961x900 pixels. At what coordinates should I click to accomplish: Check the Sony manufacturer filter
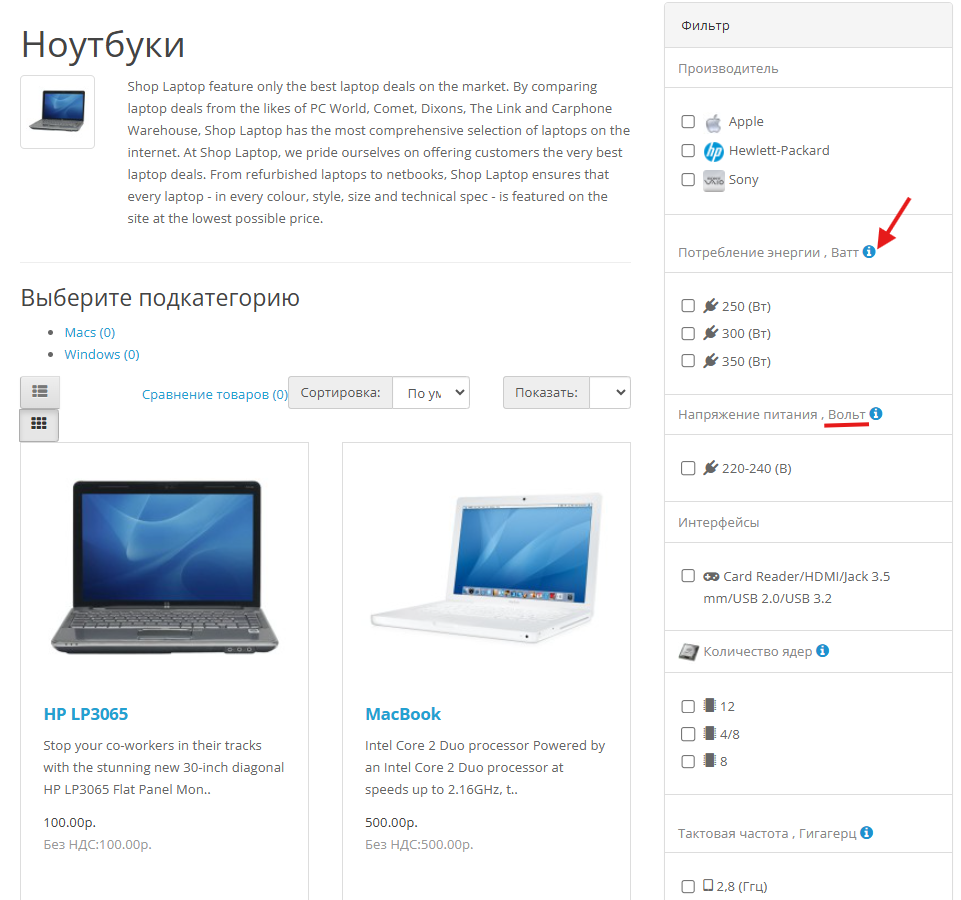[x=688, y=179]
